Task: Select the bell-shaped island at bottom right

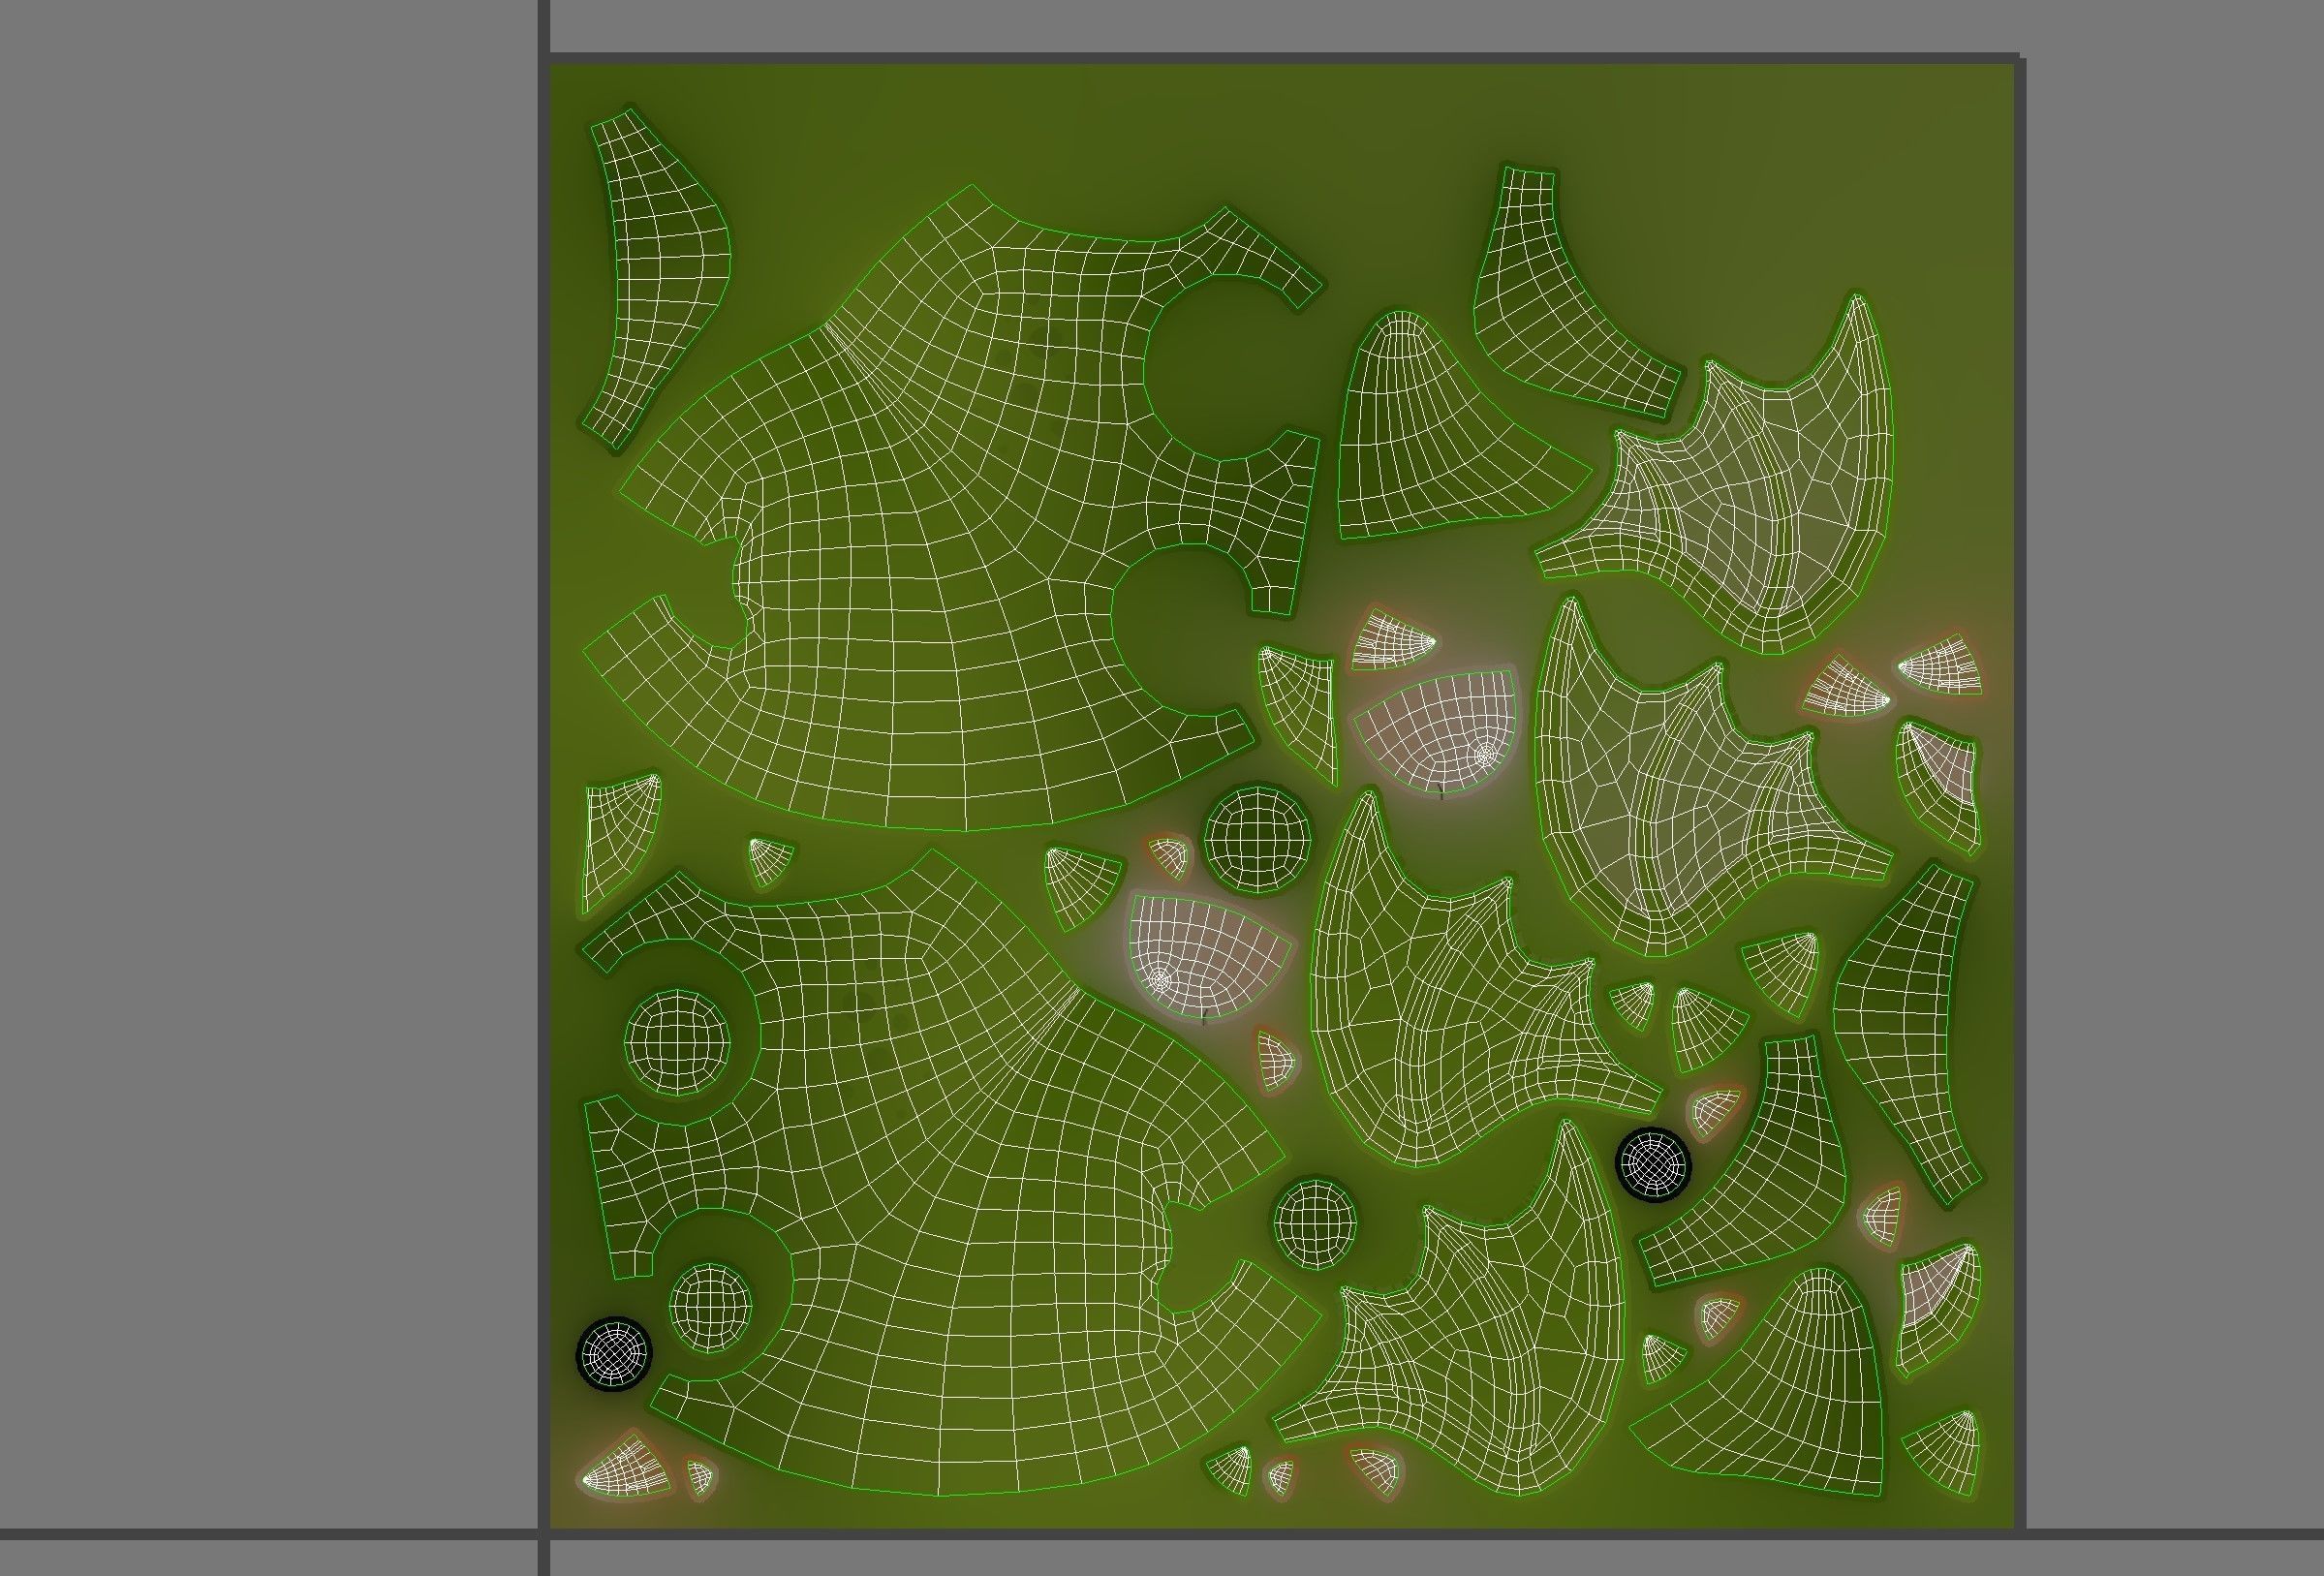Action: [1800, 1400]
